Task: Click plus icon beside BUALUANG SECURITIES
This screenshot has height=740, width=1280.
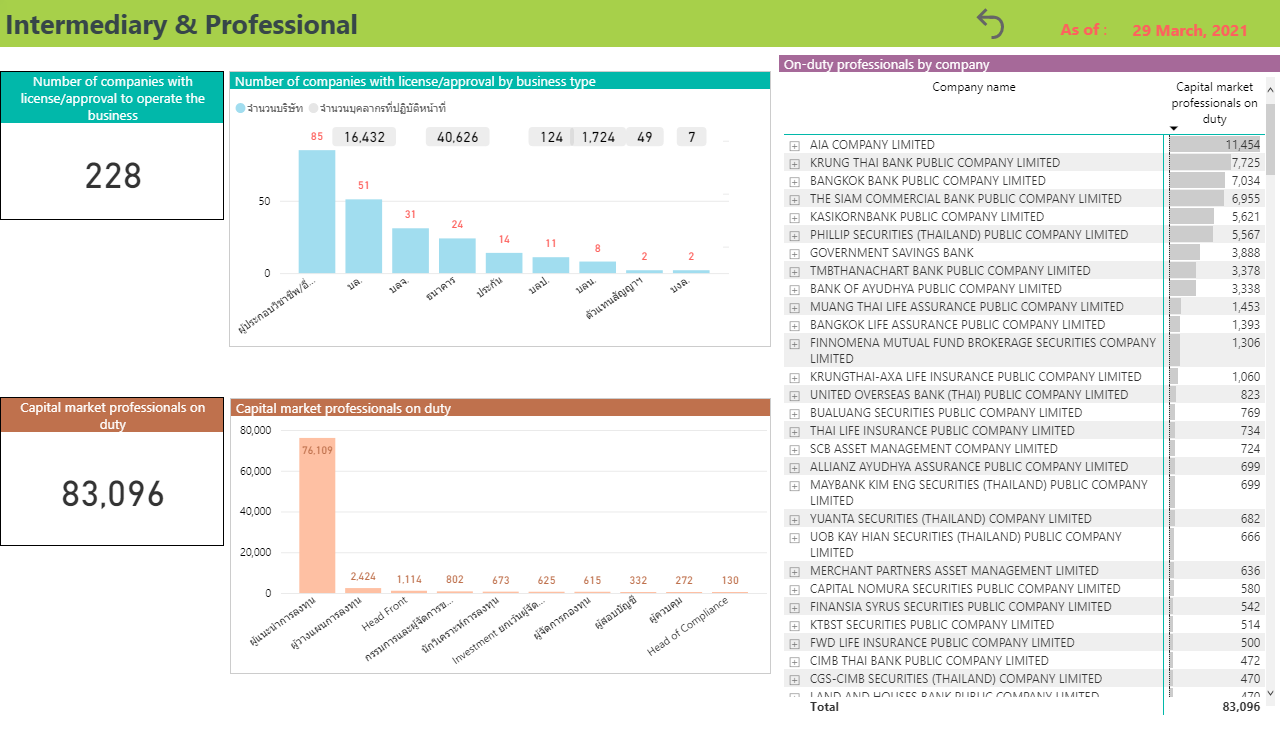Action: click(x=795, y=413)
